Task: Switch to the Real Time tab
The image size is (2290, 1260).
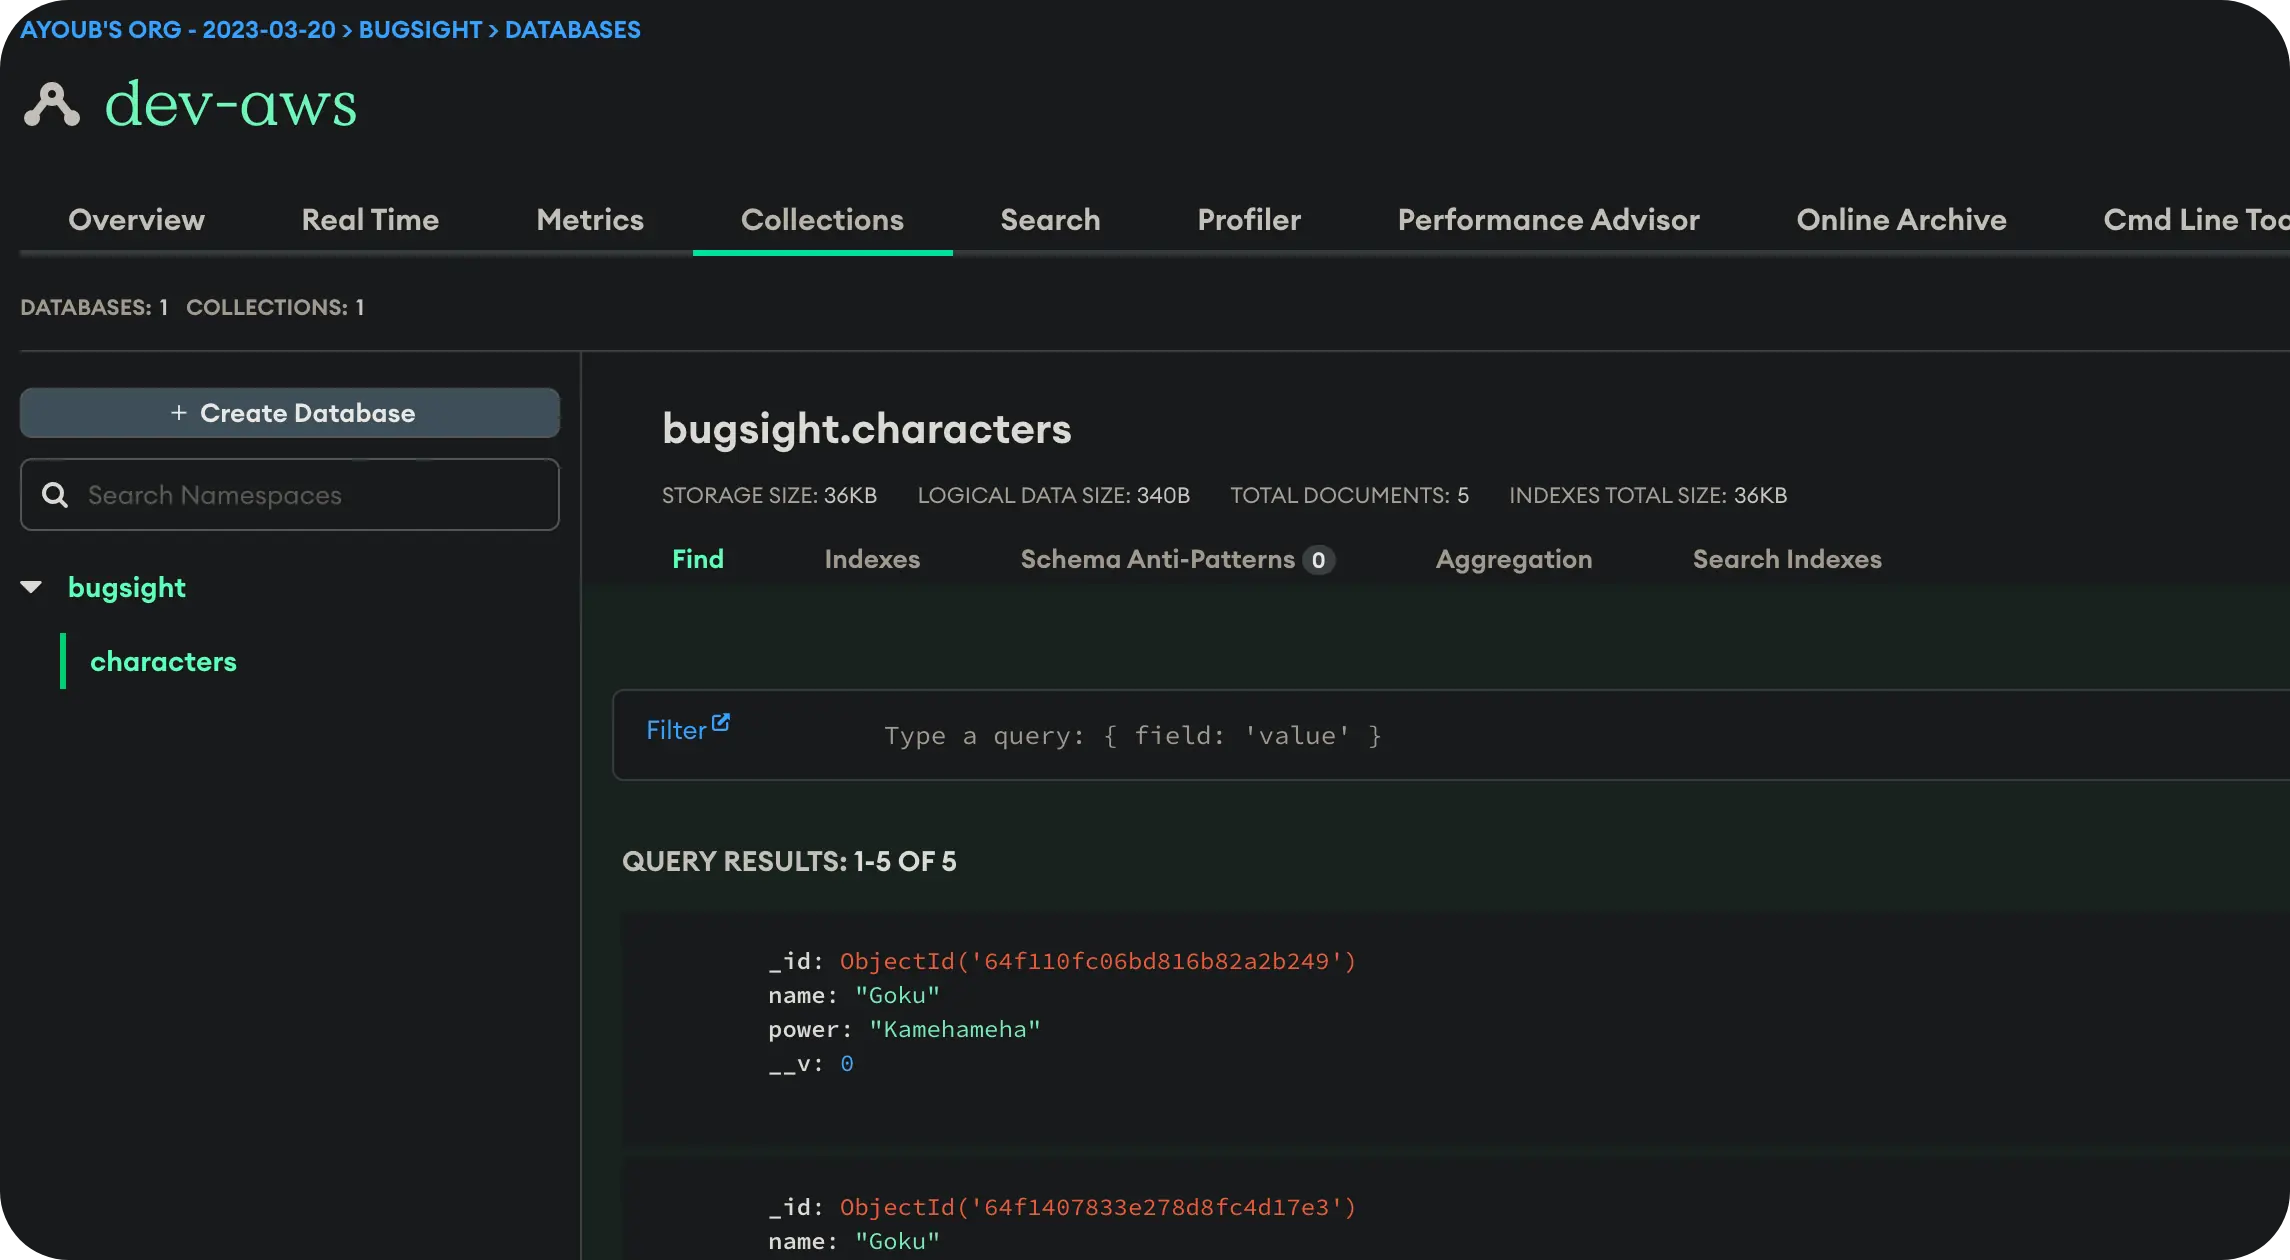Action: point(370,220)
